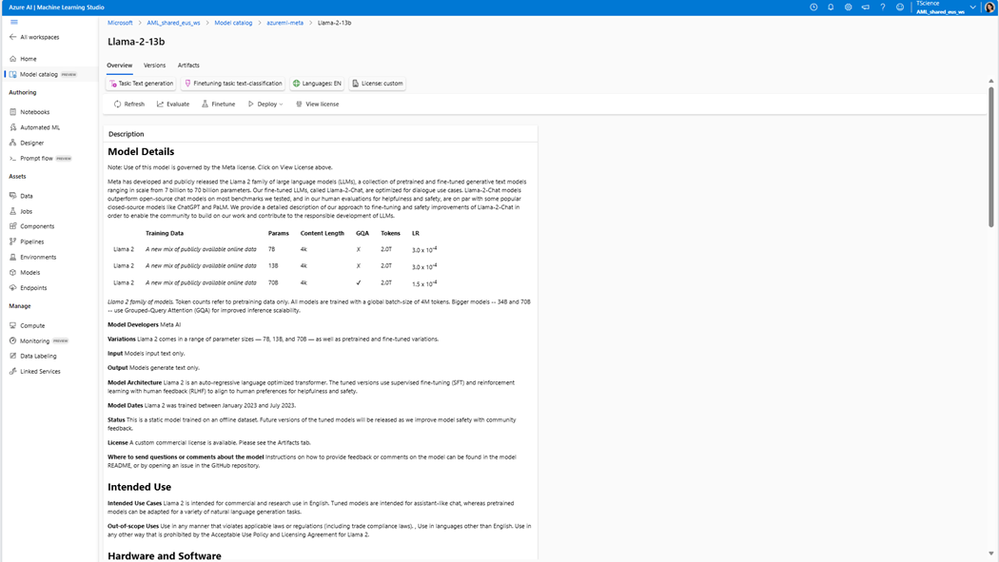Open Home in the sidebar
This screenshot has width=999, height=562.
[23, 59]
